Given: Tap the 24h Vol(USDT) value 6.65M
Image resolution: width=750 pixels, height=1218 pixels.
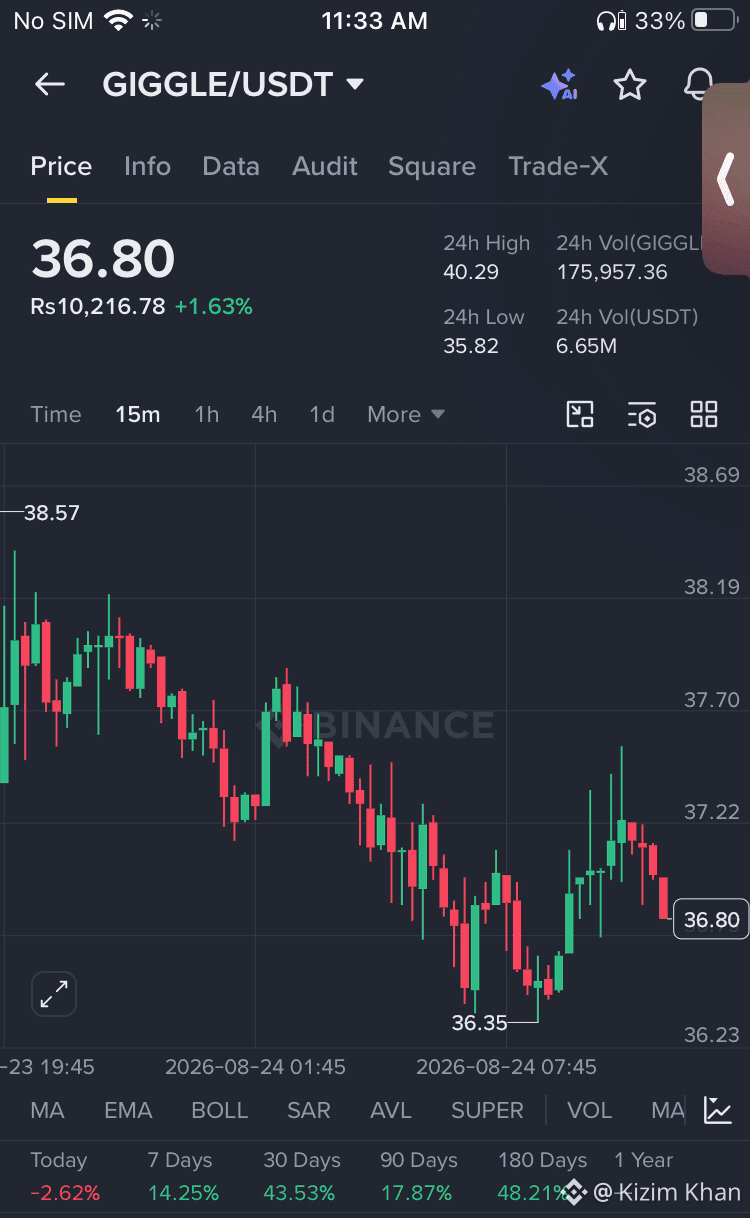Looking at the screenshot, I should (586, 346).
